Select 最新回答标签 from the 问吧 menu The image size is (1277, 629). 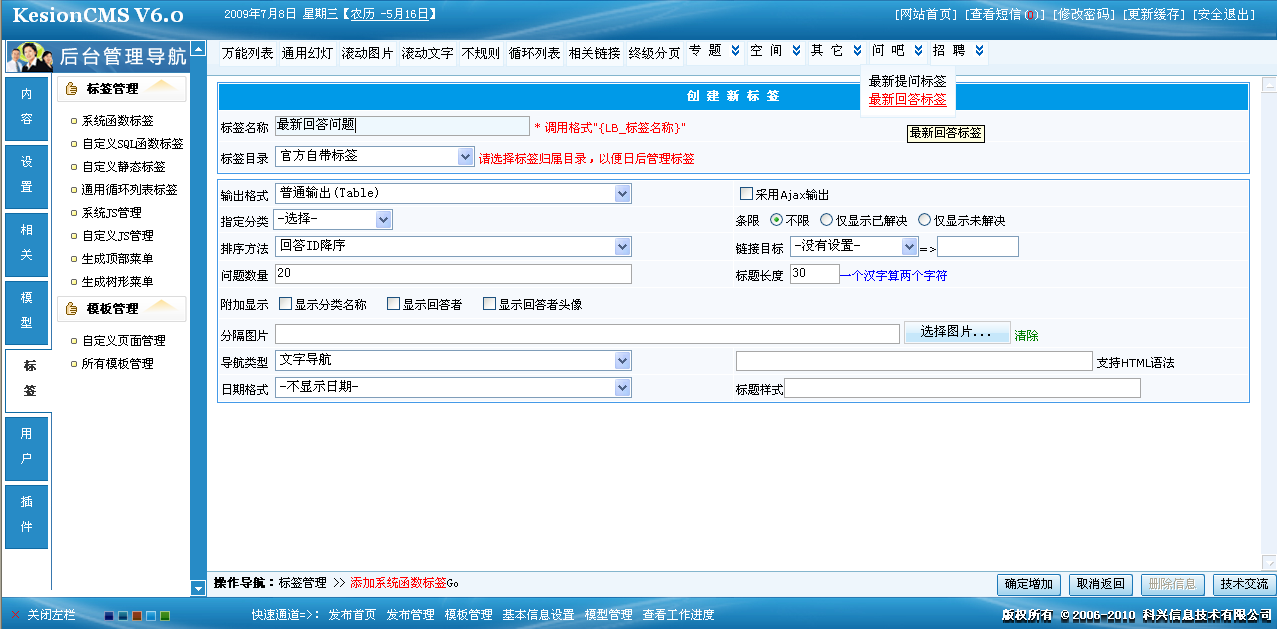(x=909, y=100)
